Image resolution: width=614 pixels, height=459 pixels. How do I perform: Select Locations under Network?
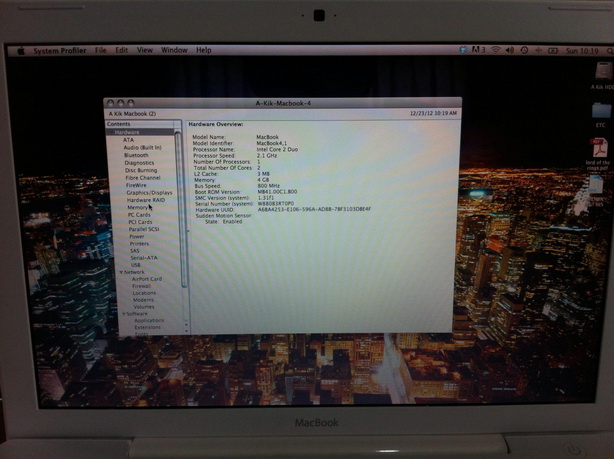144,293
